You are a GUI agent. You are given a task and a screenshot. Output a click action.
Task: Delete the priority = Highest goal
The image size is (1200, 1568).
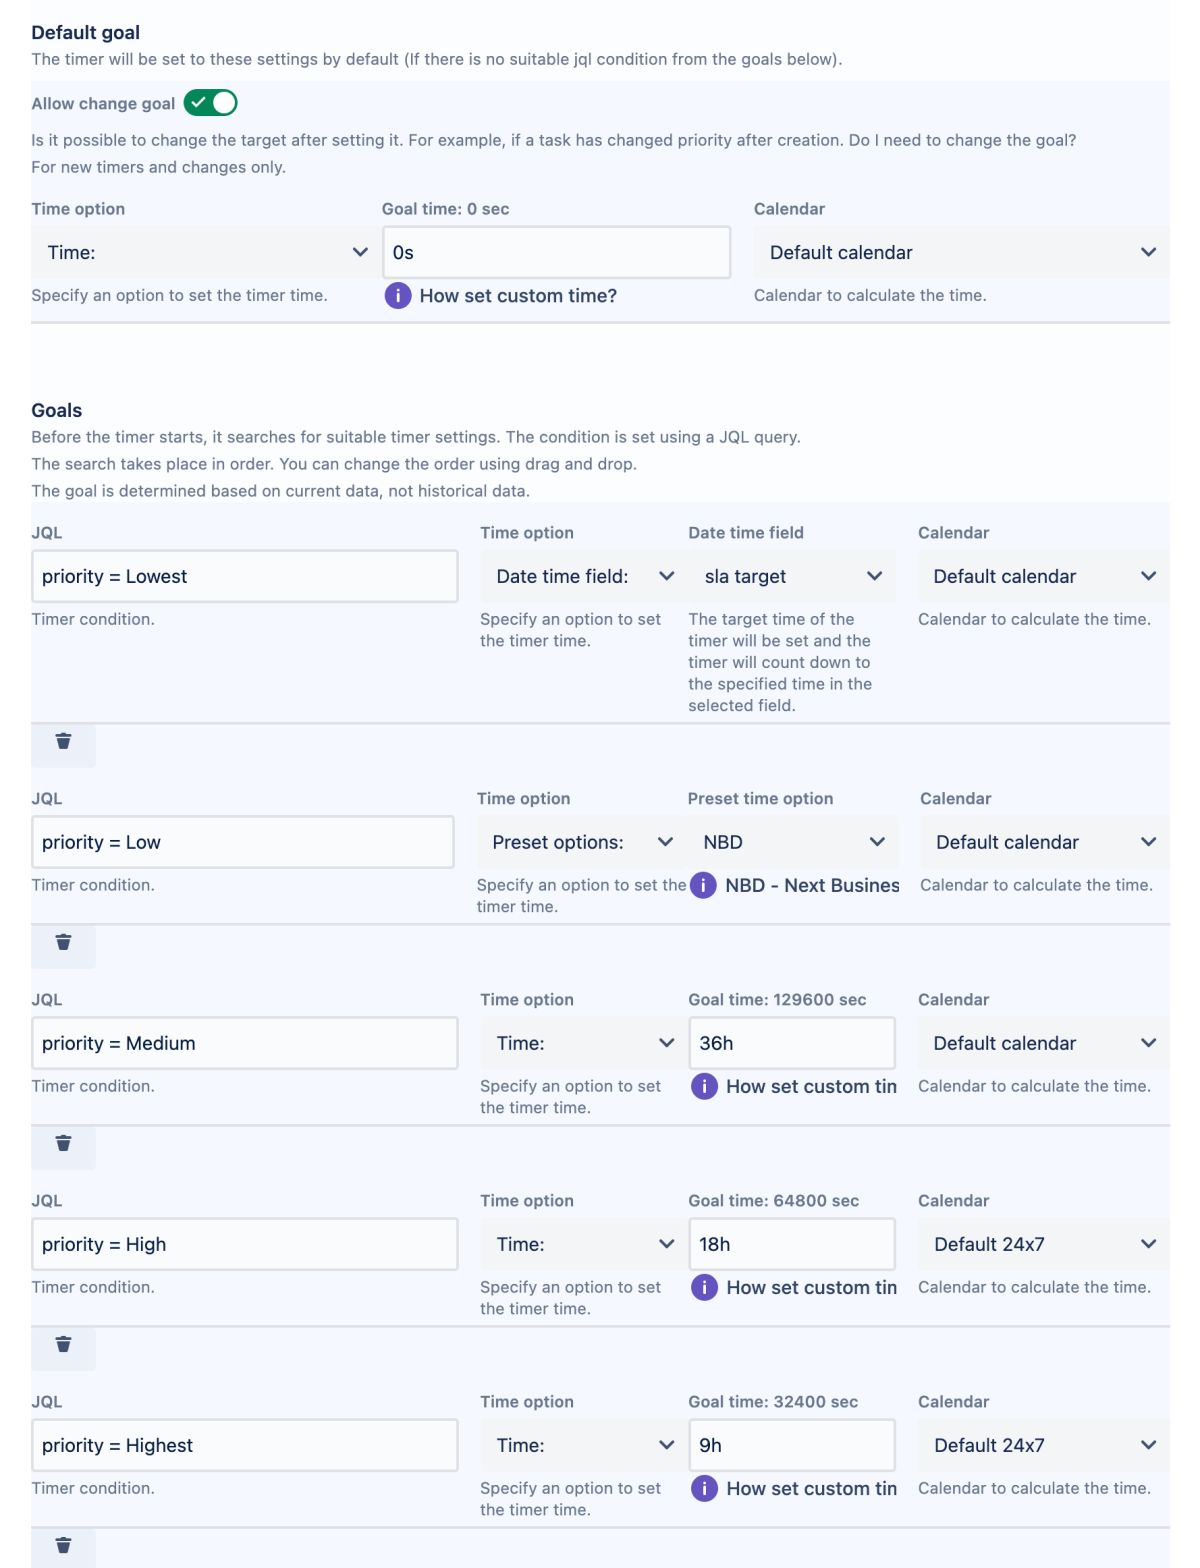(x=63, y=1546)
